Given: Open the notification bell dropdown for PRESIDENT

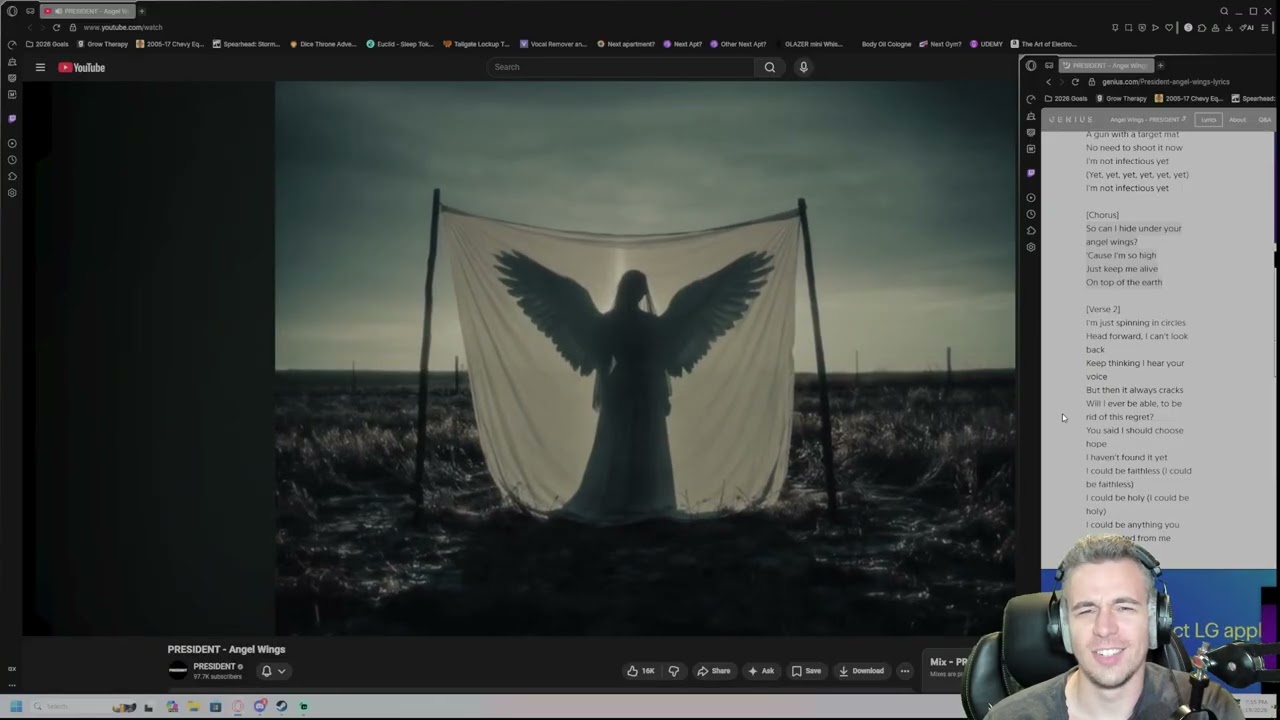Looking at the screenshot, I should 273,671.
